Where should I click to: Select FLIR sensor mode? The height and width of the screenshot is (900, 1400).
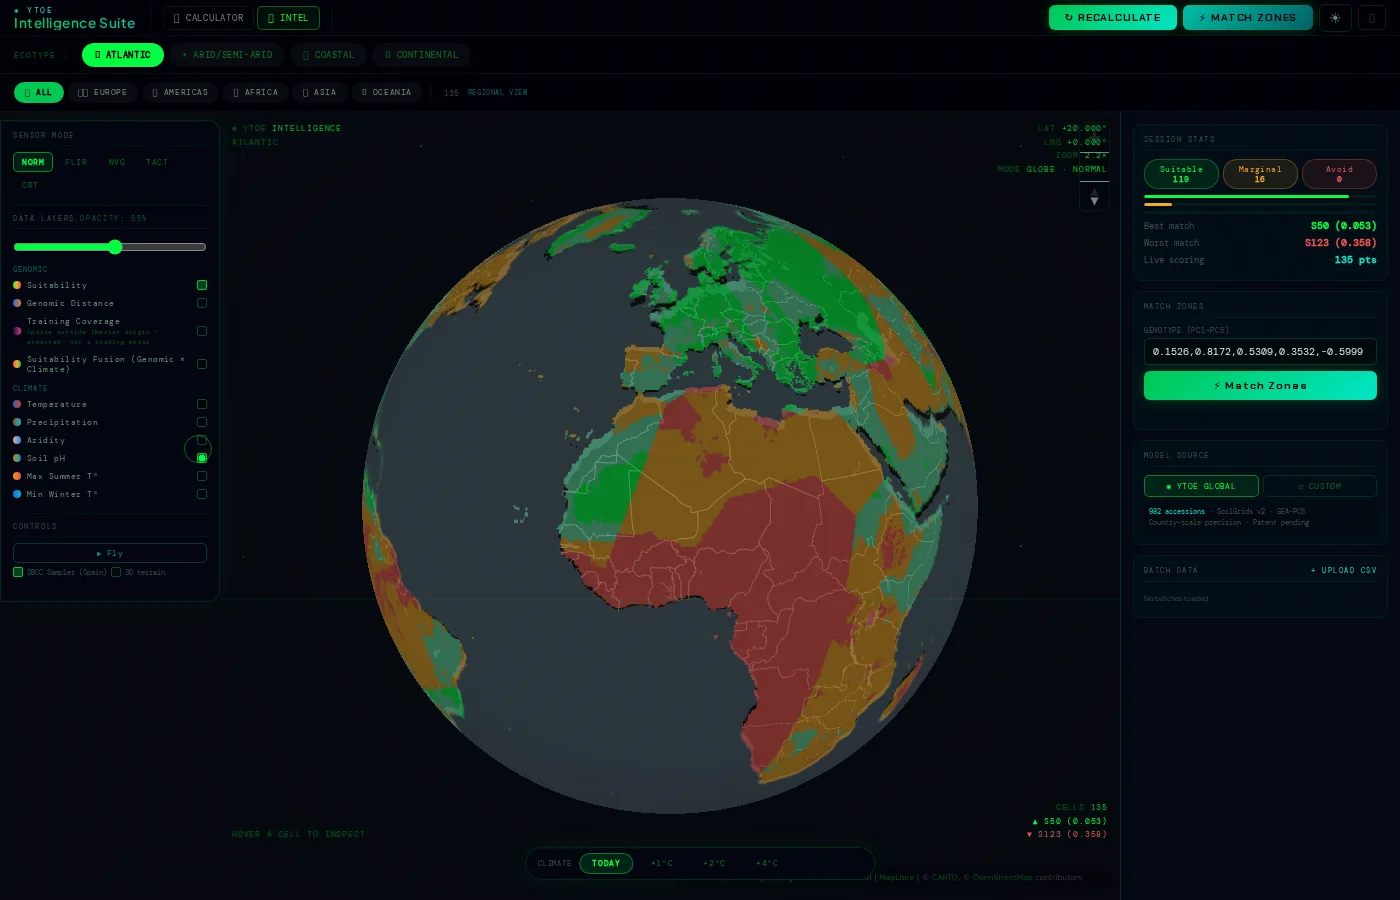point(76,162)
